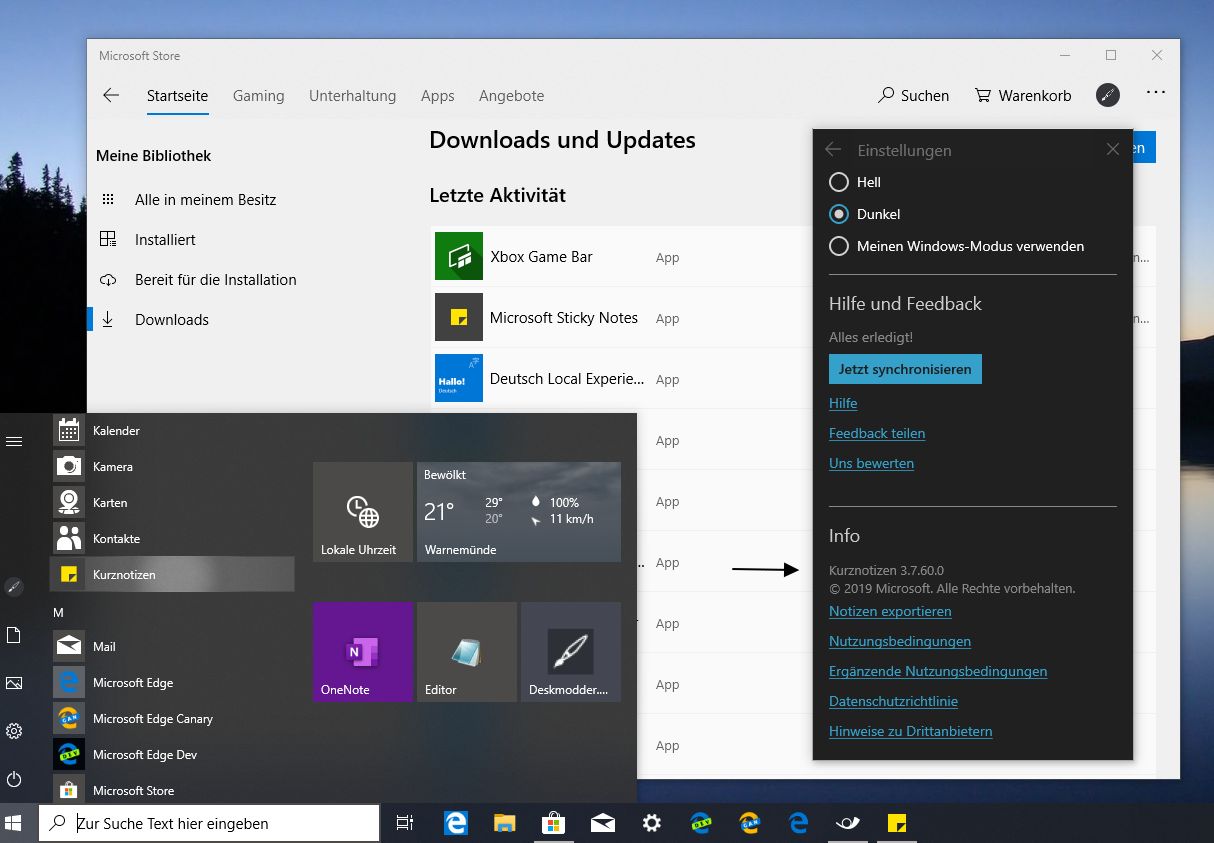Open Lokale Uhrzeit tile
1214x843 pixels.
(x=363, y=512)
